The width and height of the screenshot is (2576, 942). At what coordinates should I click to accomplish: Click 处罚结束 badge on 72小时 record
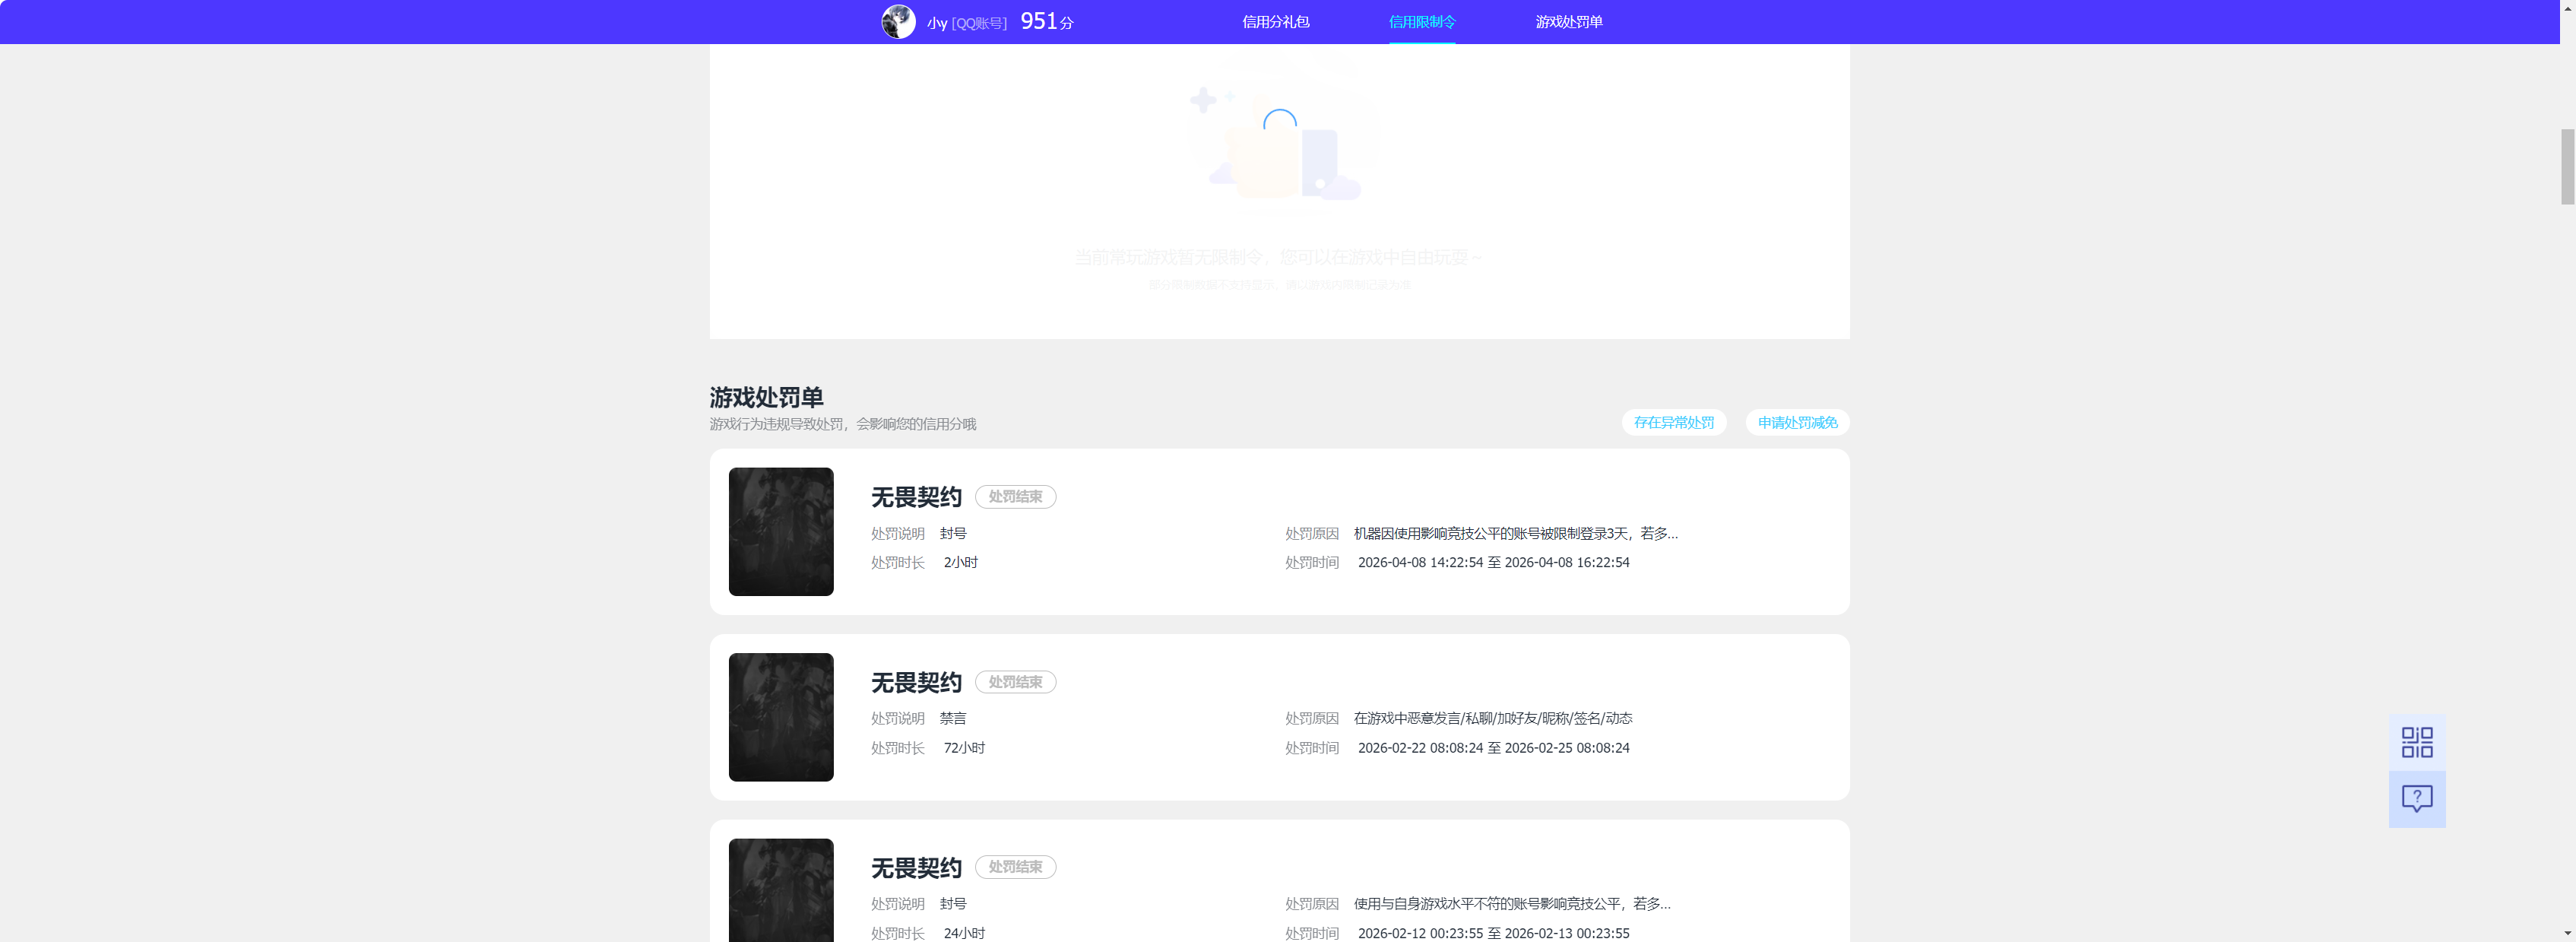click(x=1015, y=682)
